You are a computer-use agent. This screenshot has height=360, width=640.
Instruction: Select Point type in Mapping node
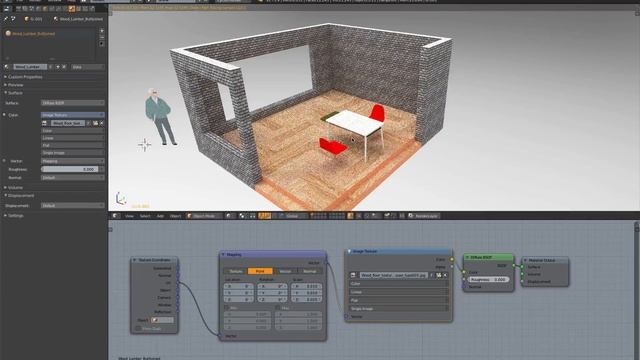coord(260,271)
